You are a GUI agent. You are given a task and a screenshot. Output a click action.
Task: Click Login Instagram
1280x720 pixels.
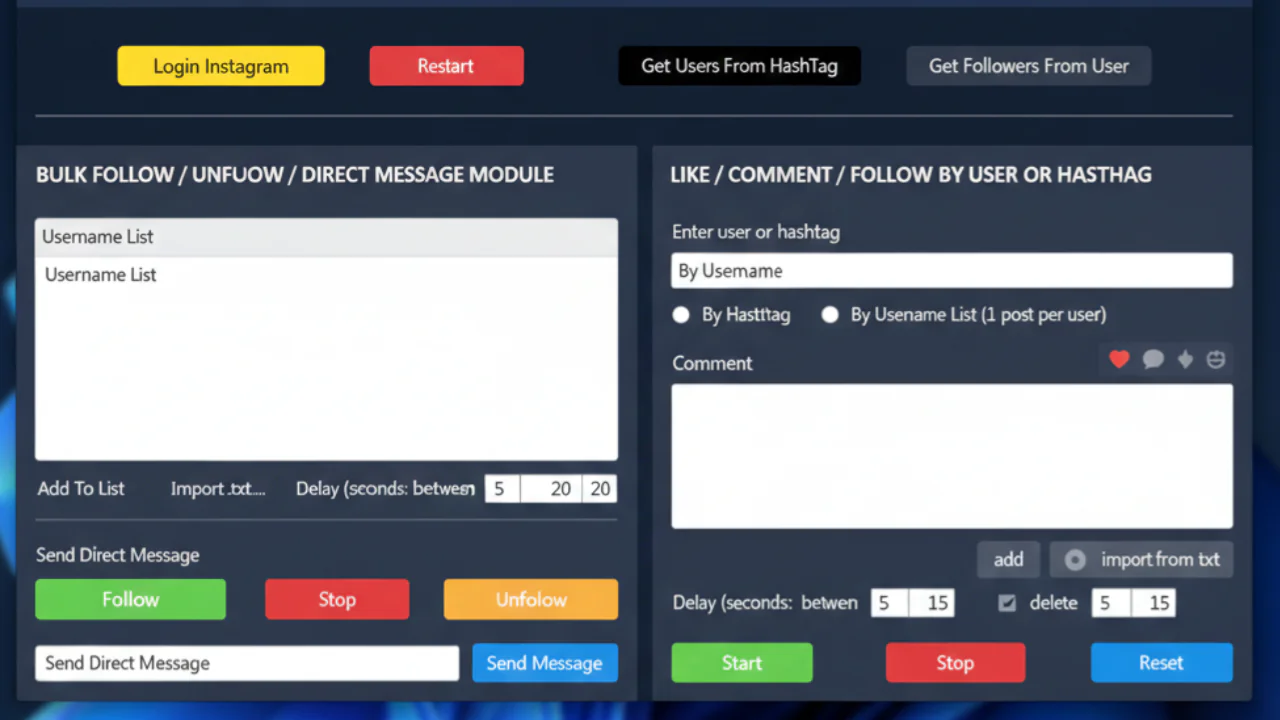click(220, 65)
